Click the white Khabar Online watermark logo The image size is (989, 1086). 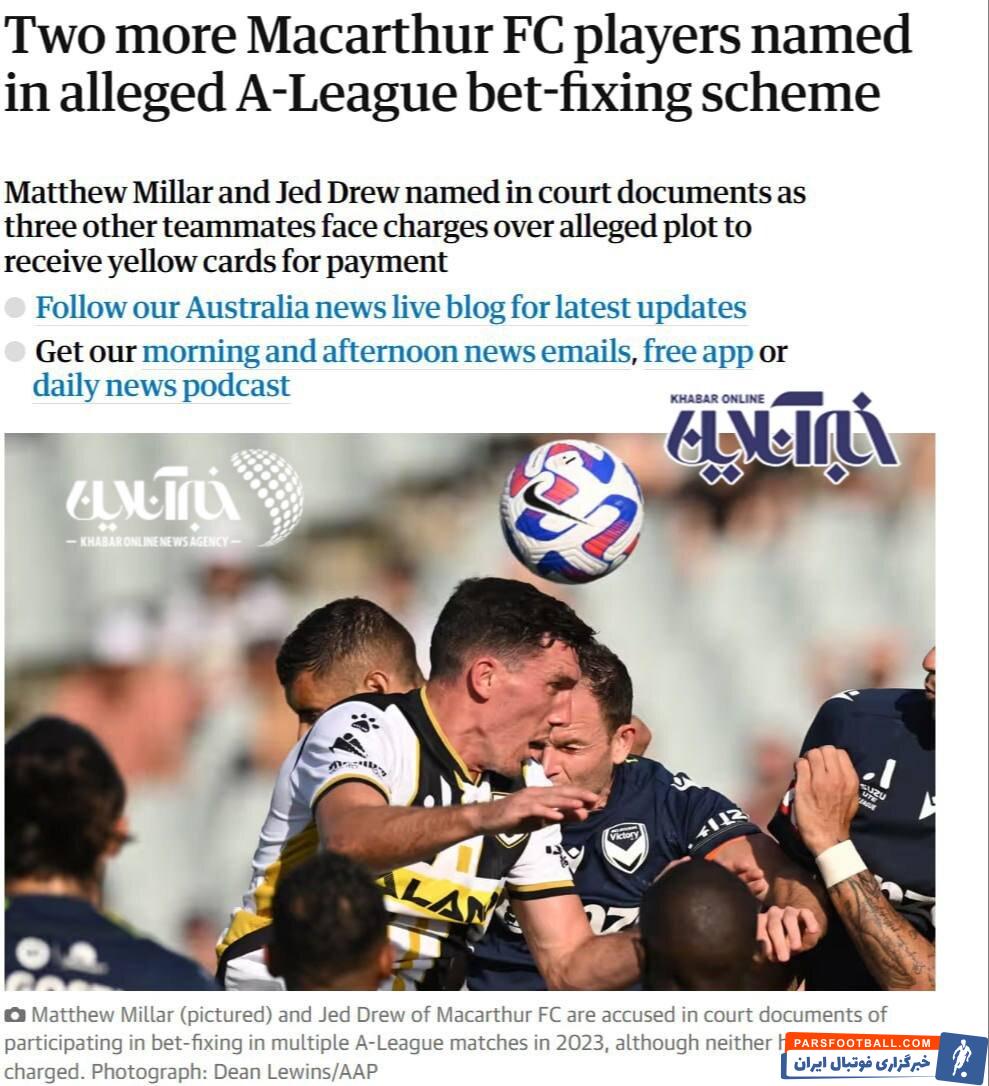[x=184, y=499]
